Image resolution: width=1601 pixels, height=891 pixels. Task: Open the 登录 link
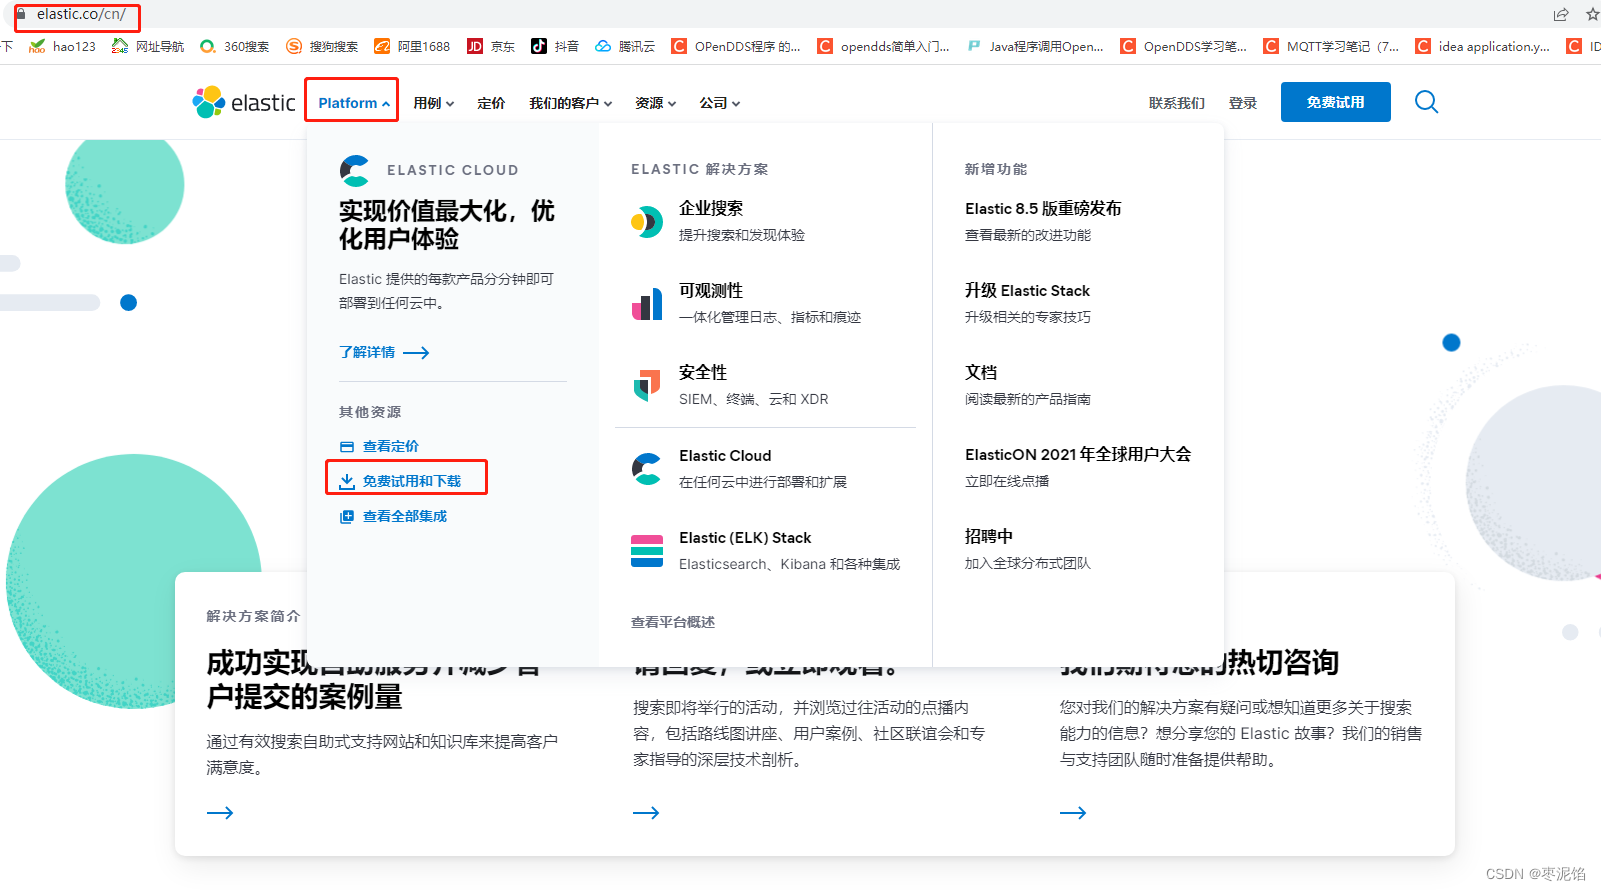1243,103
